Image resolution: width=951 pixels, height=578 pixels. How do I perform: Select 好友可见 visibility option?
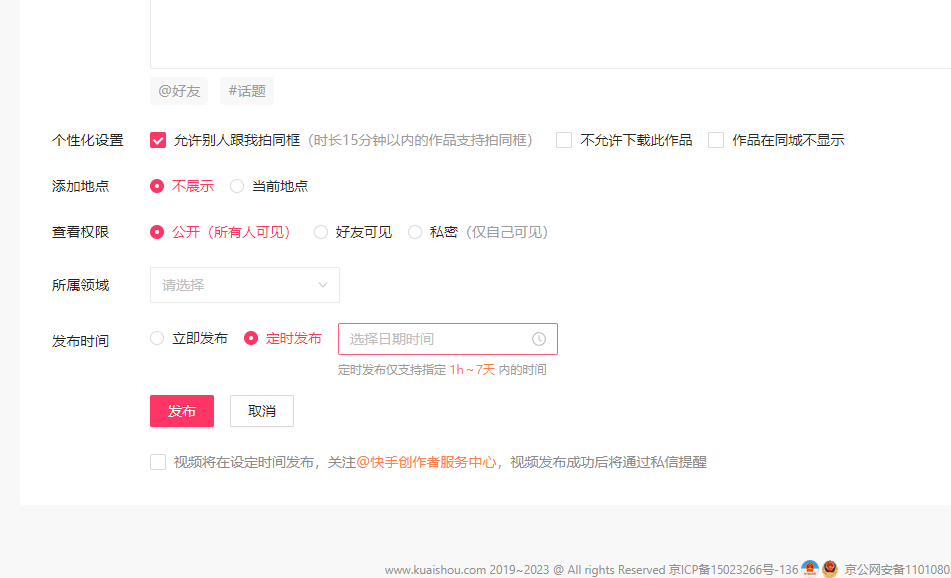[x=320, y=232]
